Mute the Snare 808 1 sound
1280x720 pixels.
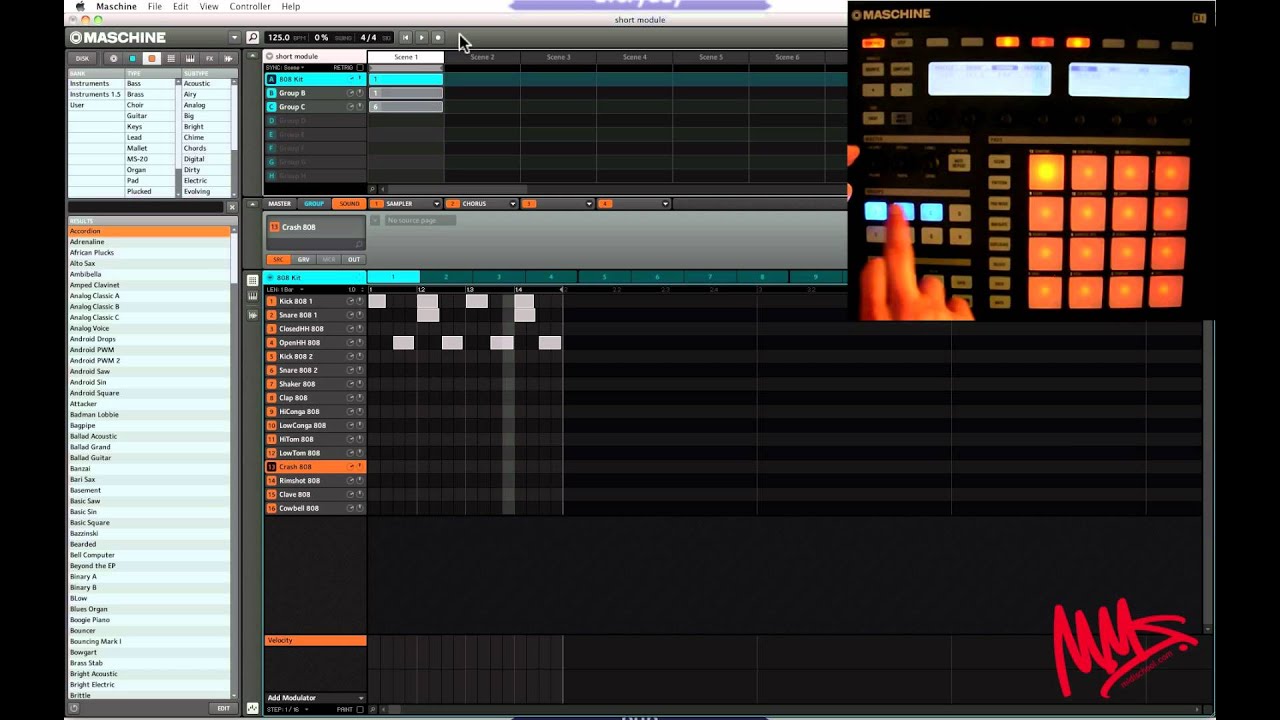click(x=351, y=315)
